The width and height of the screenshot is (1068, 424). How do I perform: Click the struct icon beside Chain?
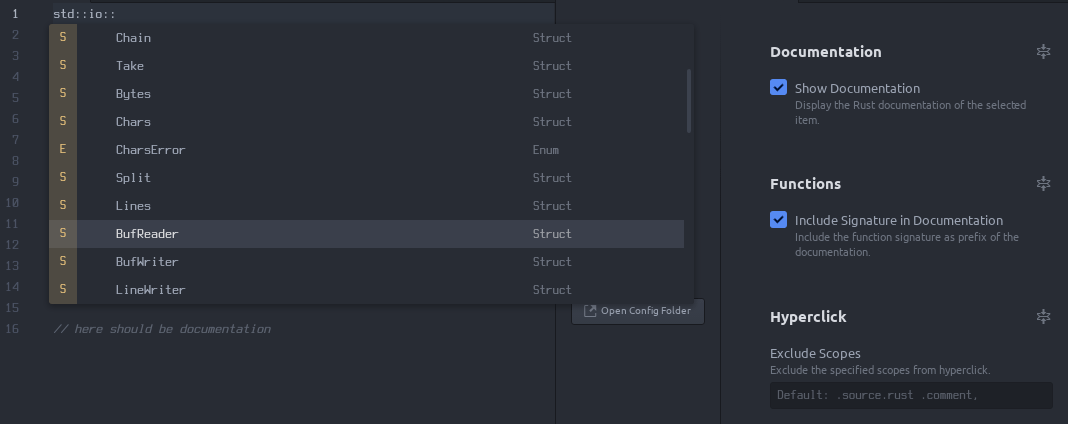coord(63,38)
